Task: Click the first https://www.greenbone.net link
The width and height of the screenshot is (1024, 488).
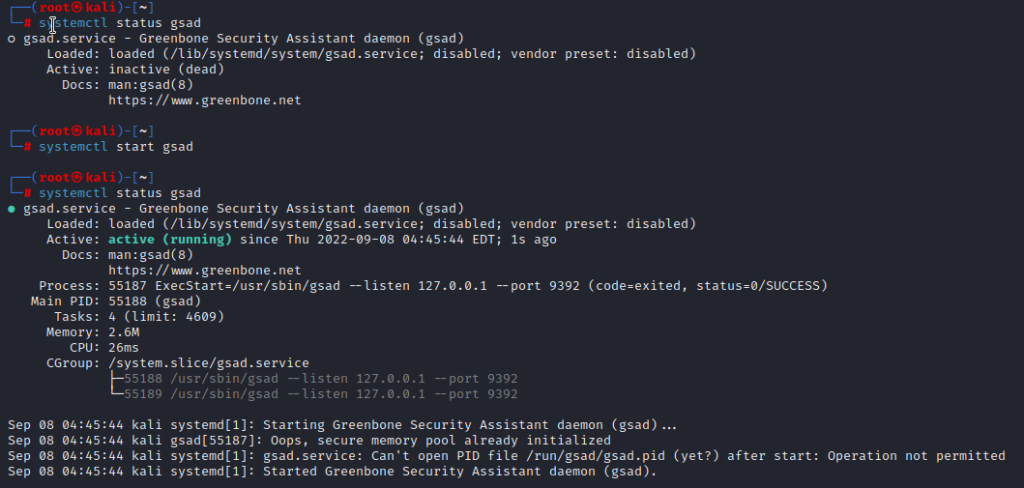Action: [204, 101]
